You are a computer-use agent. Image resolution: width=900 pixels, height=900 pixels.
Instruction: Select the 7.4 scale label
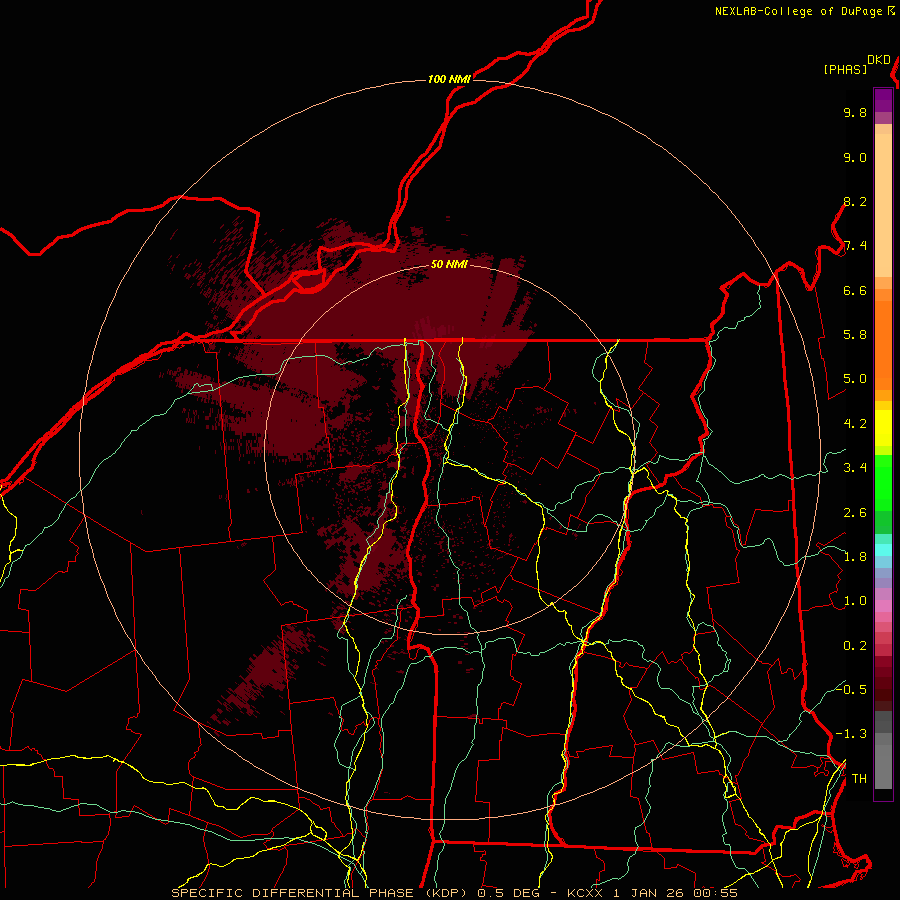point(855,246)
